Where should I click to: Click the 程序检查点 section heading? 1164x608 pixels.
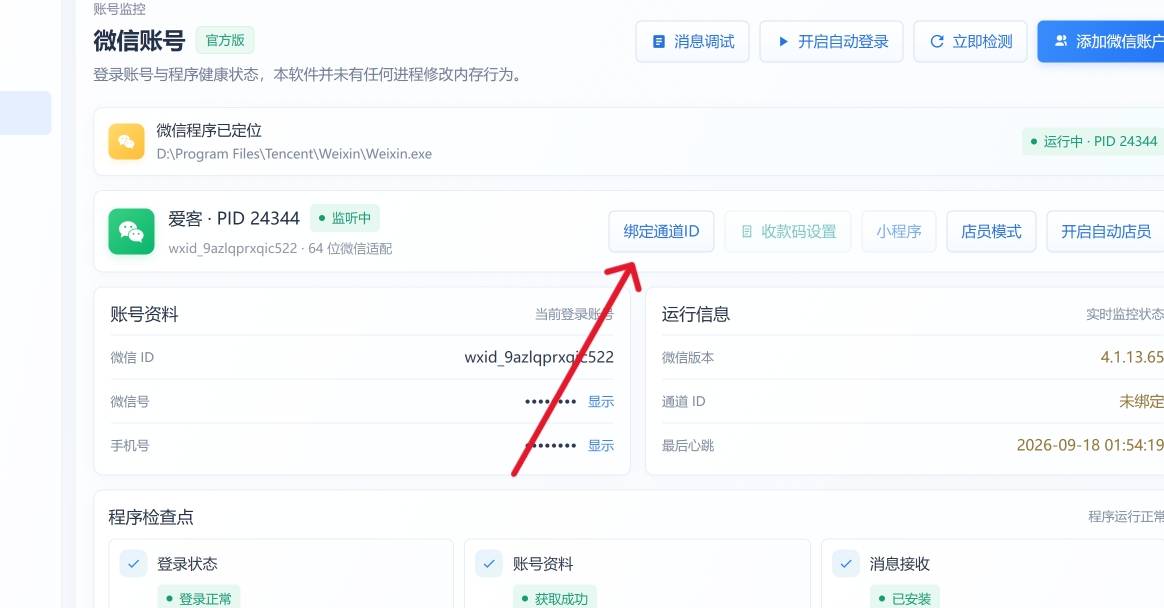point(151,517)
